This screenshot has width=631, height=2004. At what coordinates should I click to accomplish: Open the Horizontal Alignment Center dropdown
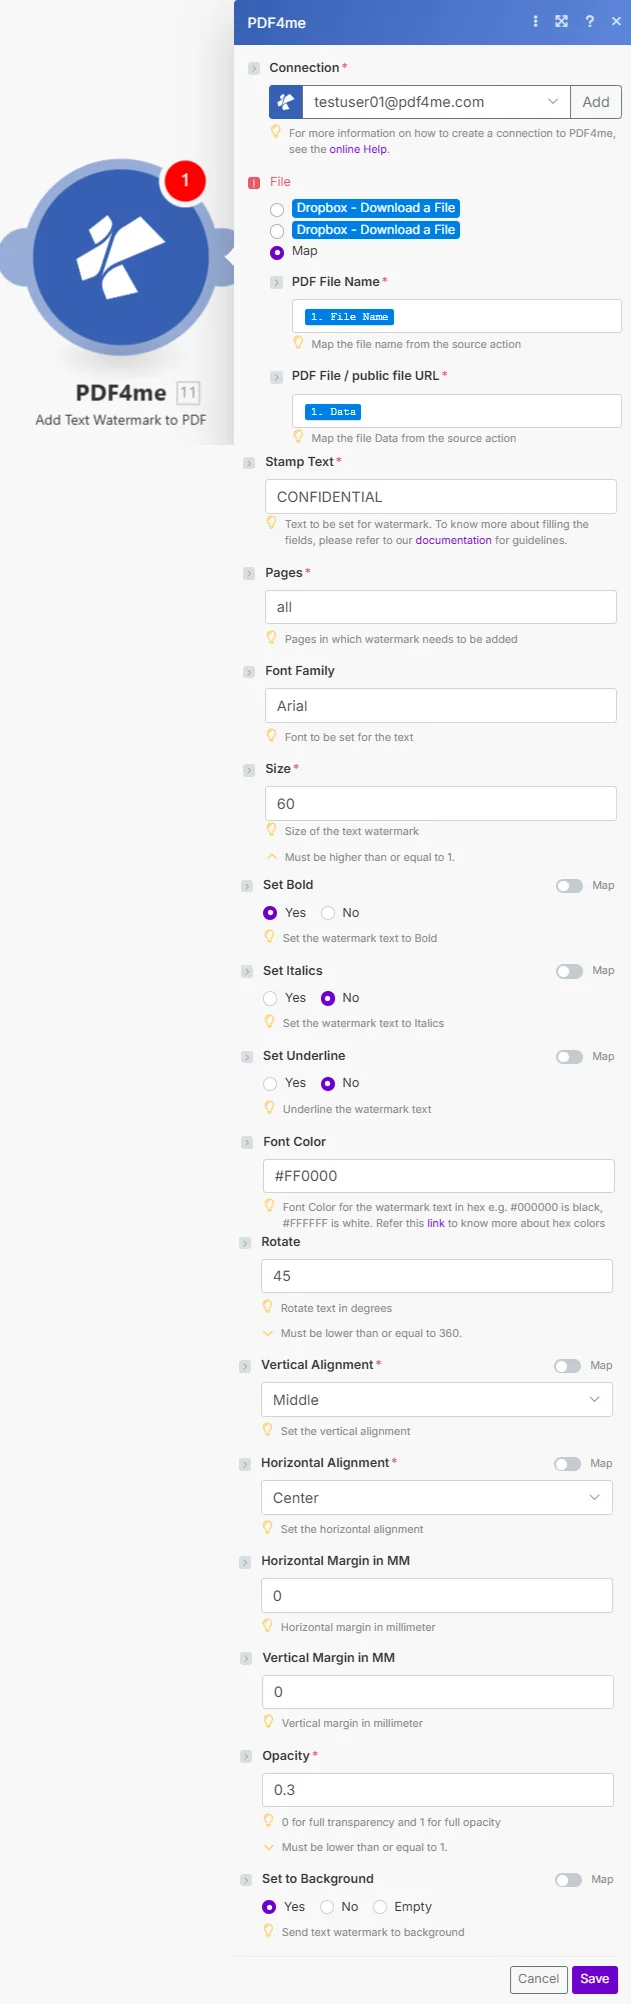coord(437,1498)
